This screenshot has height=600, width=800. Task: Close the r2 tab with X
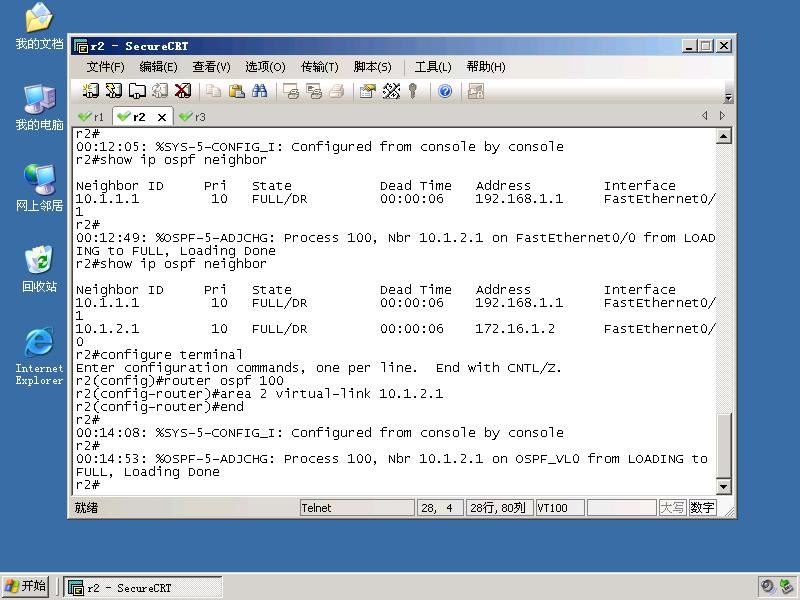click(x=162, y=117)
